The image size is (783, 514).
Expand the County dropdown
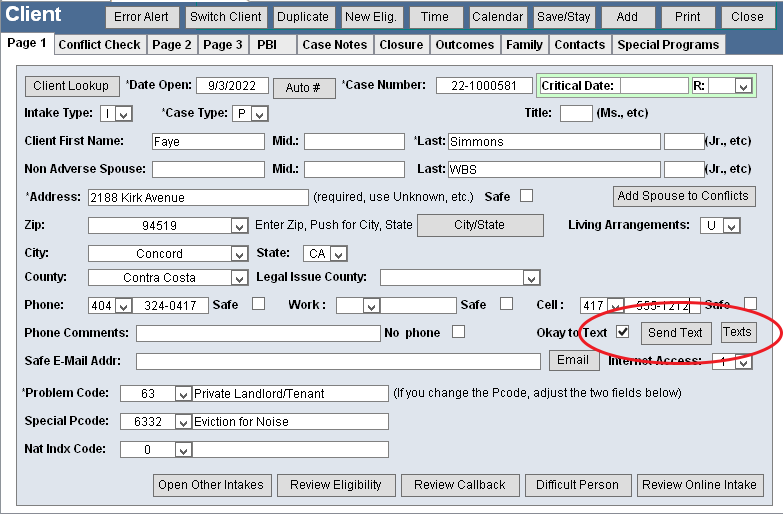click(239, 278)
